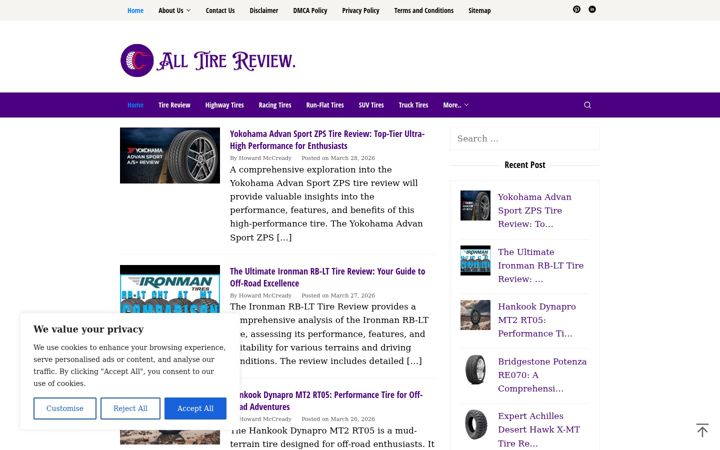Click the back-to-top arrow icon

coord(702,430)
